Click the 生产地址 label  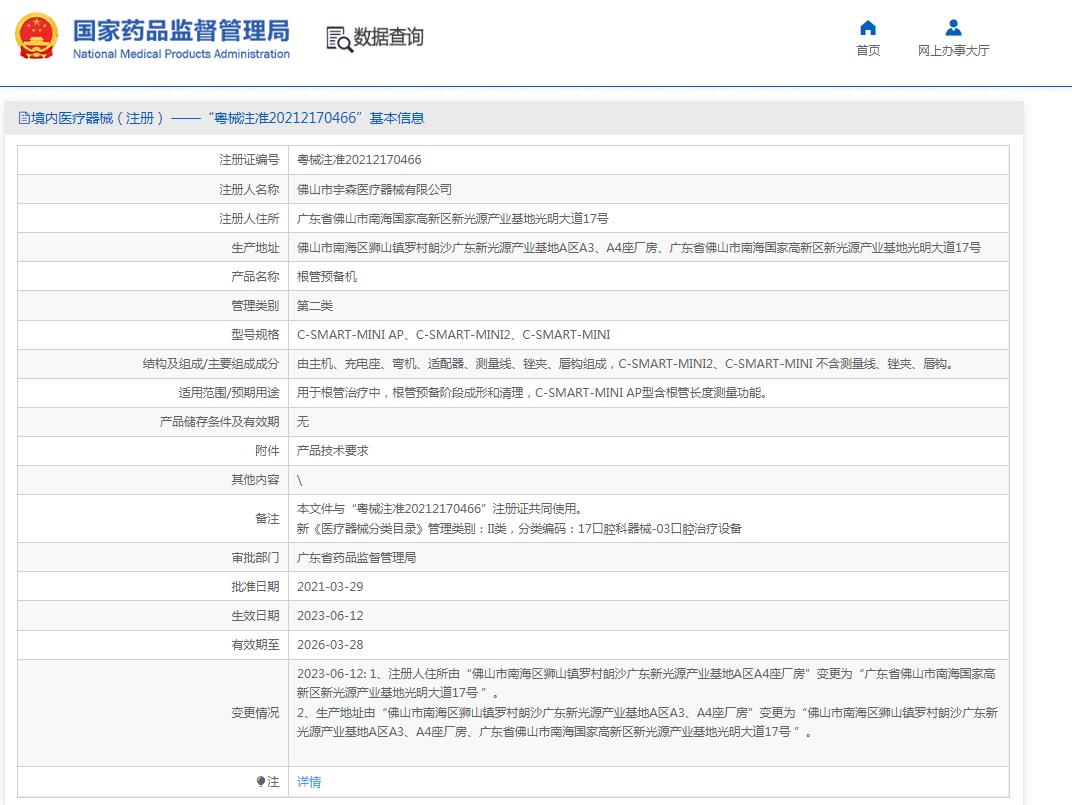[x=255, y=248]
